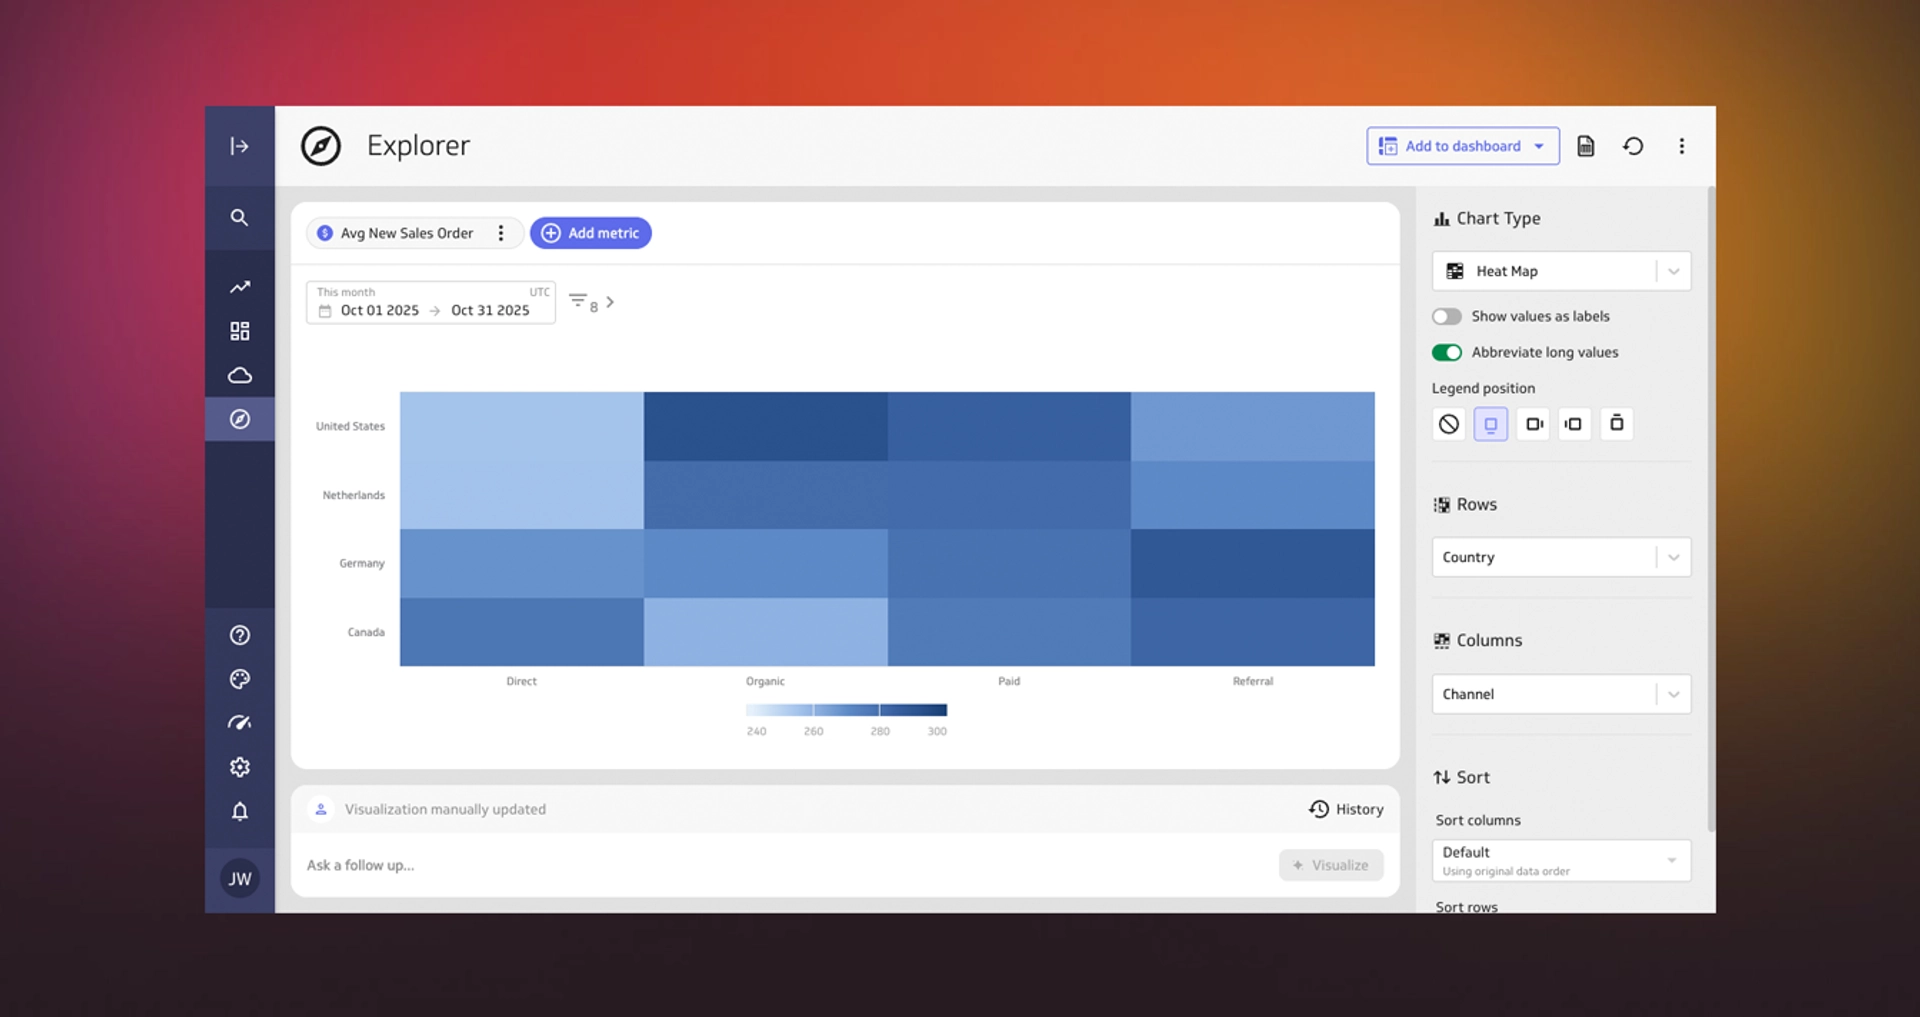Screen dimensions: 1920x1017
Task: Open the report document icon near Add to dashboard
Action: coord(1585,145)
